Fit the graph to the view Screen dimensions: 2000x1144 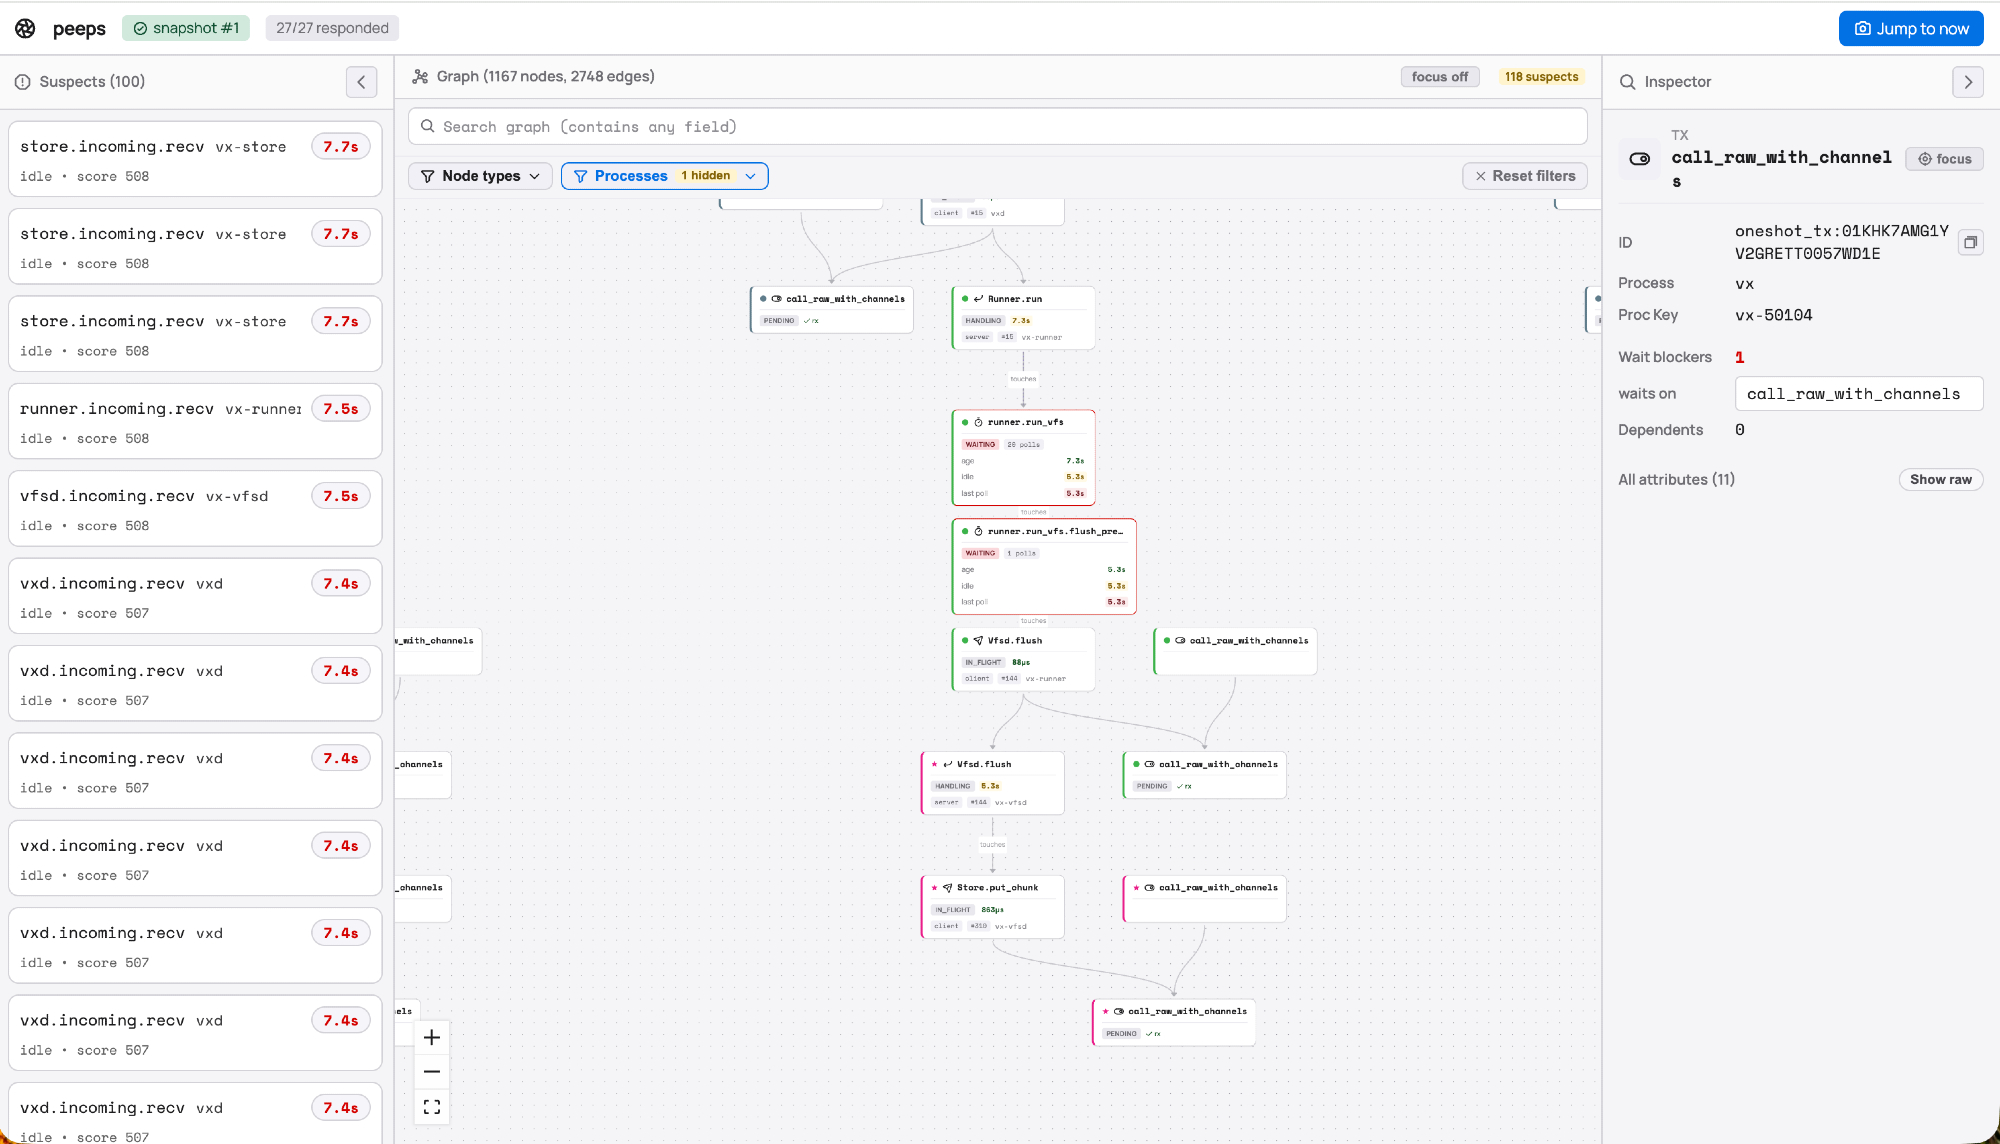(x=432, y=1106)
